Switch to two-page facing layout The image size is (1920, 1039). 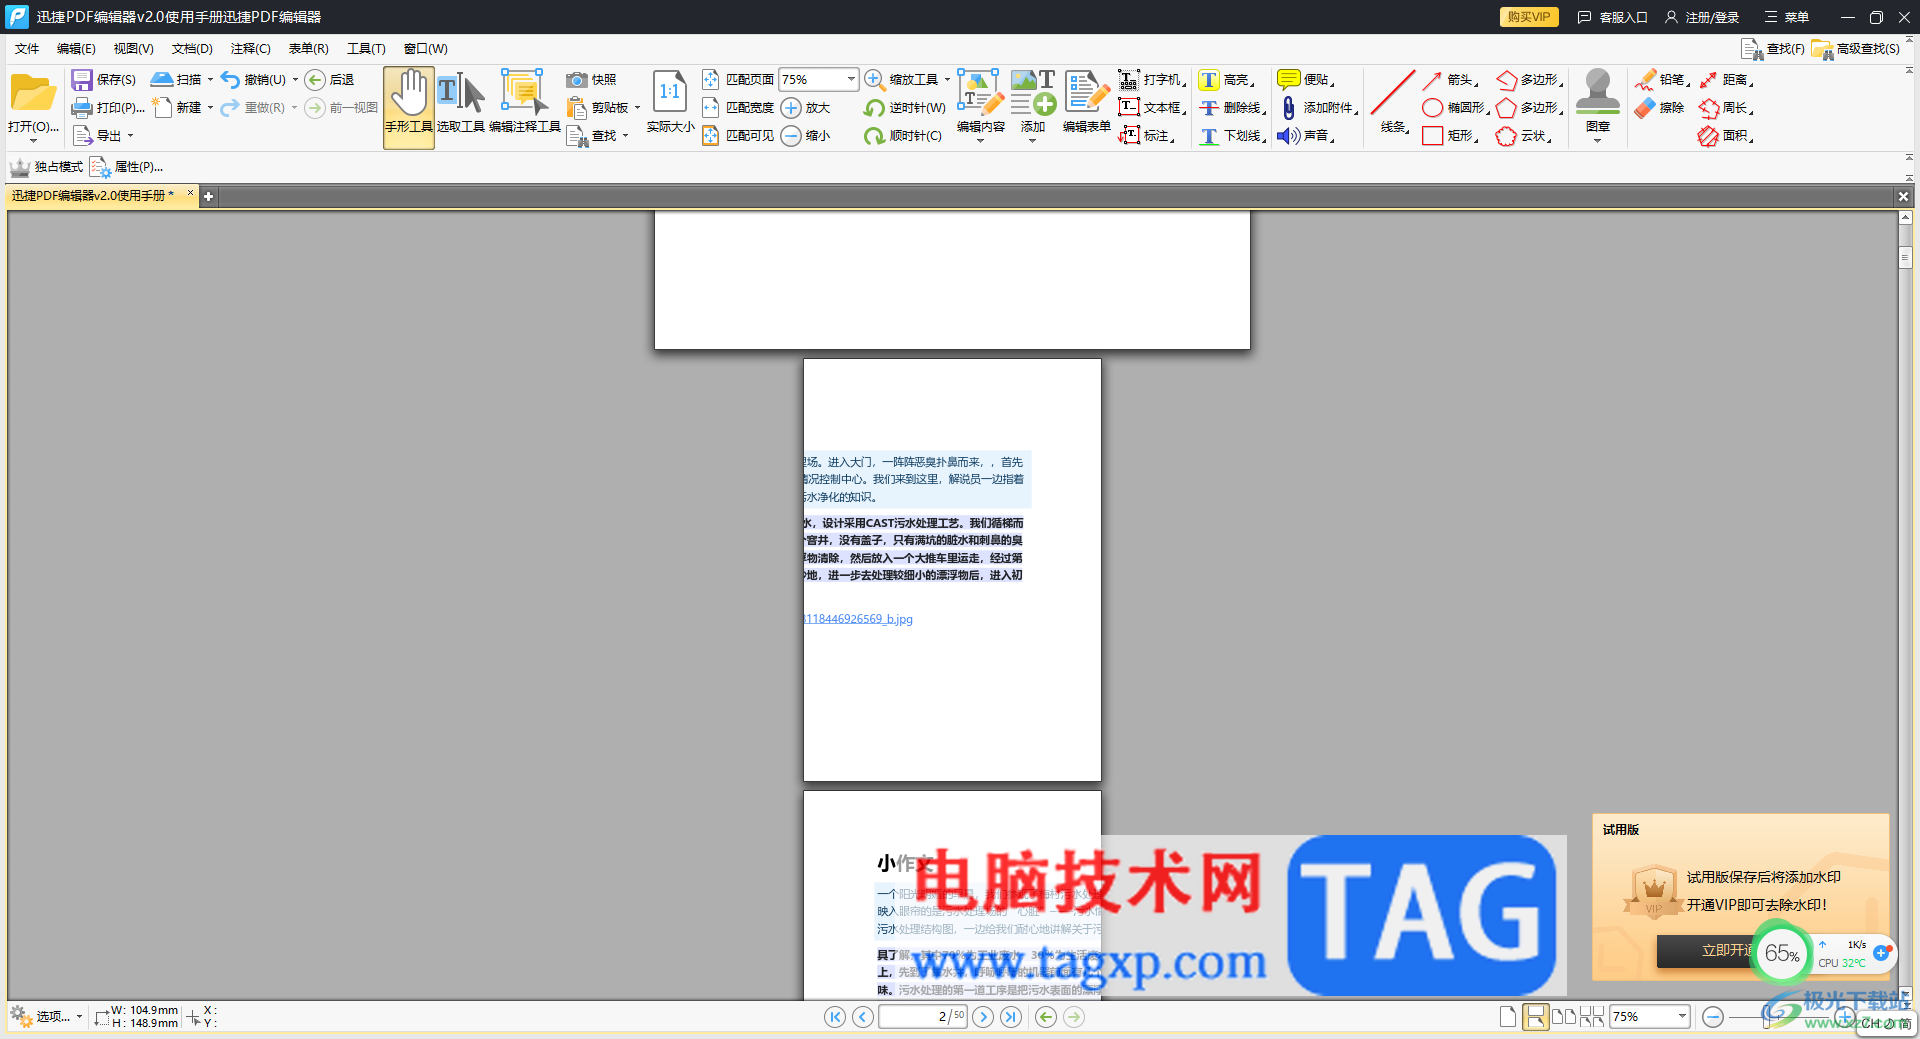coord(1564,1017)
